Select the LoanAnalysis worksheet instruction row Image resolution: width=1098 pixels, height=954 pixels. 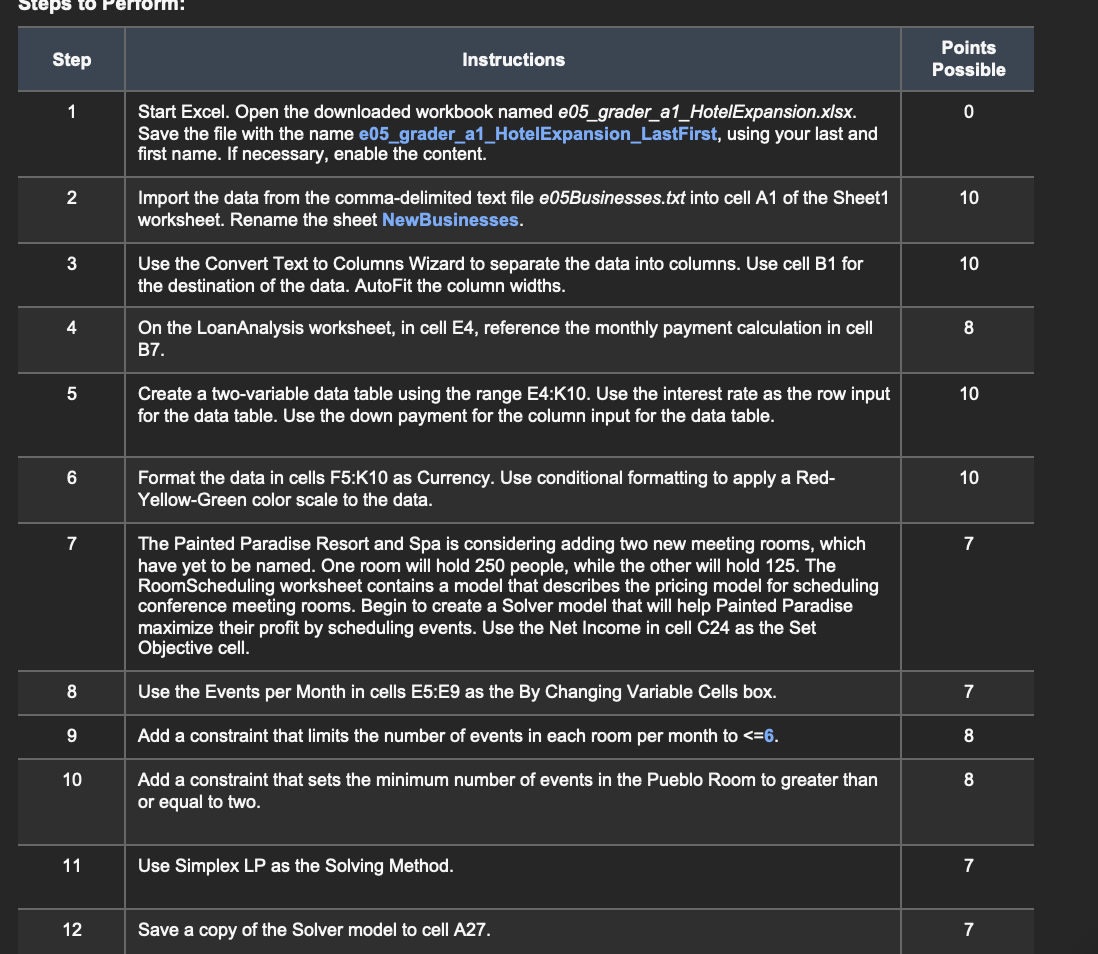(512, 340)
